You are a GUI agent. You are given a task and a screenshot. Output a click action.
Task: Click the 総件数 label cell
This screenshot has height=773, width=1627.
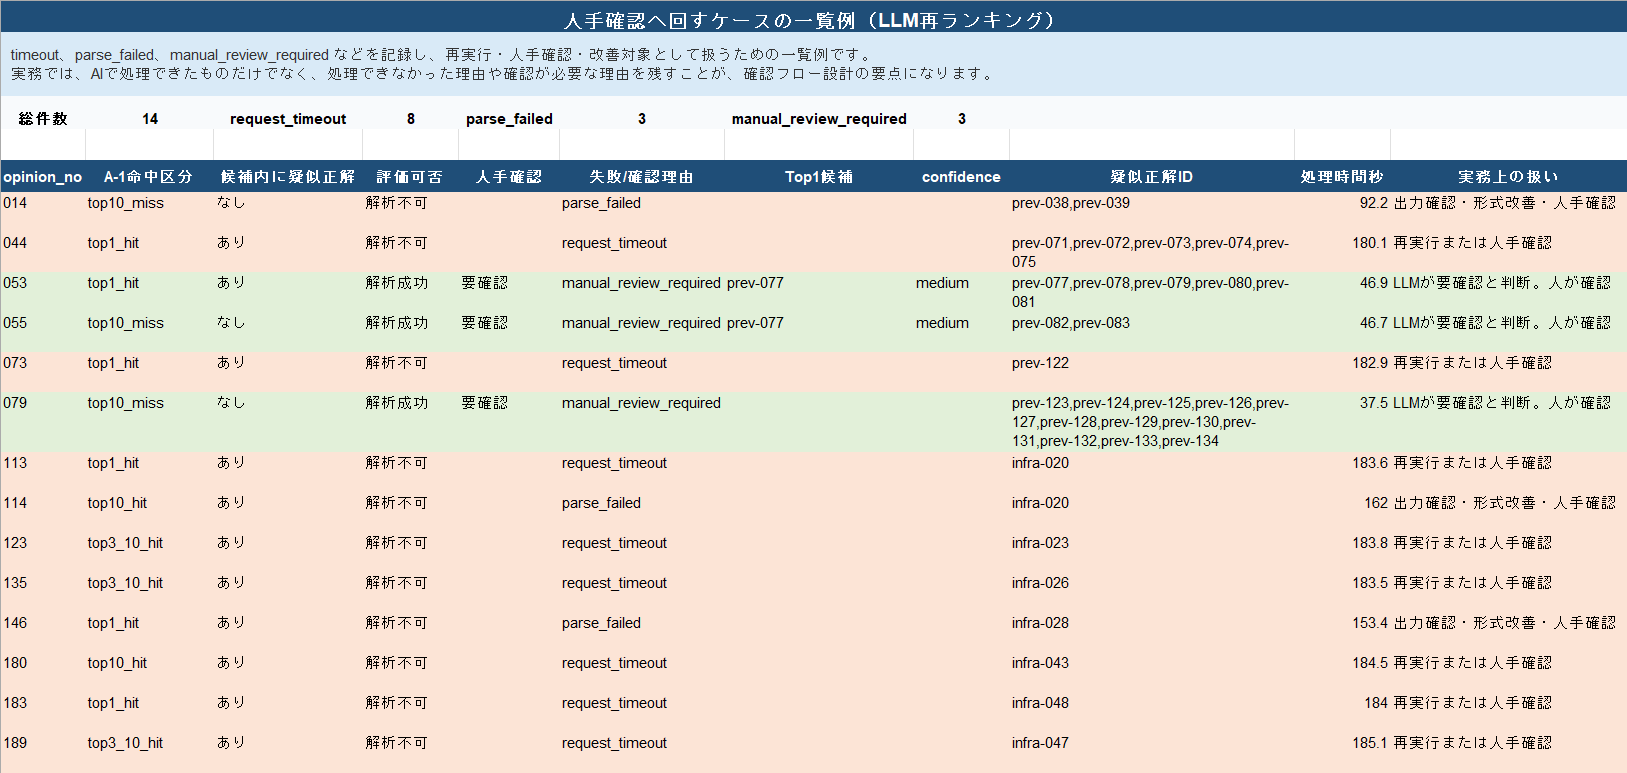click(x=43, y=119)
